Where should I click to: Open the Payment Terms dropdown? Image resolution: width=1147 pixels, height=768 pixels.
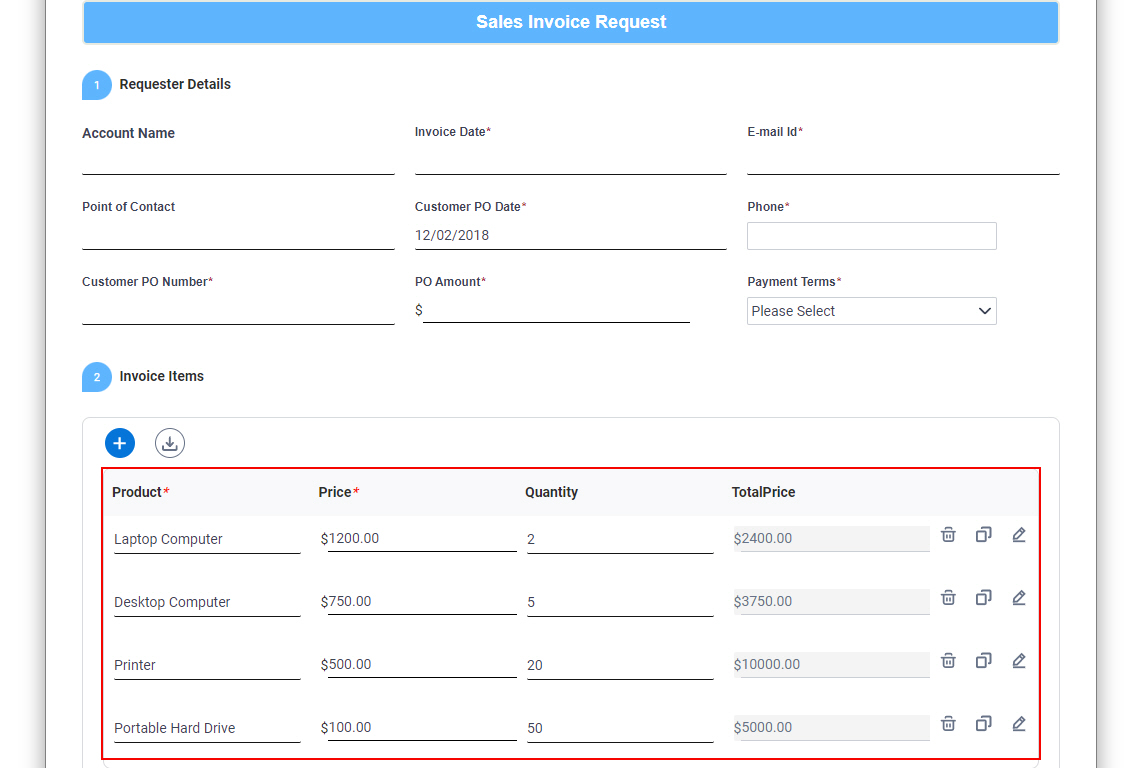(871, 311)
